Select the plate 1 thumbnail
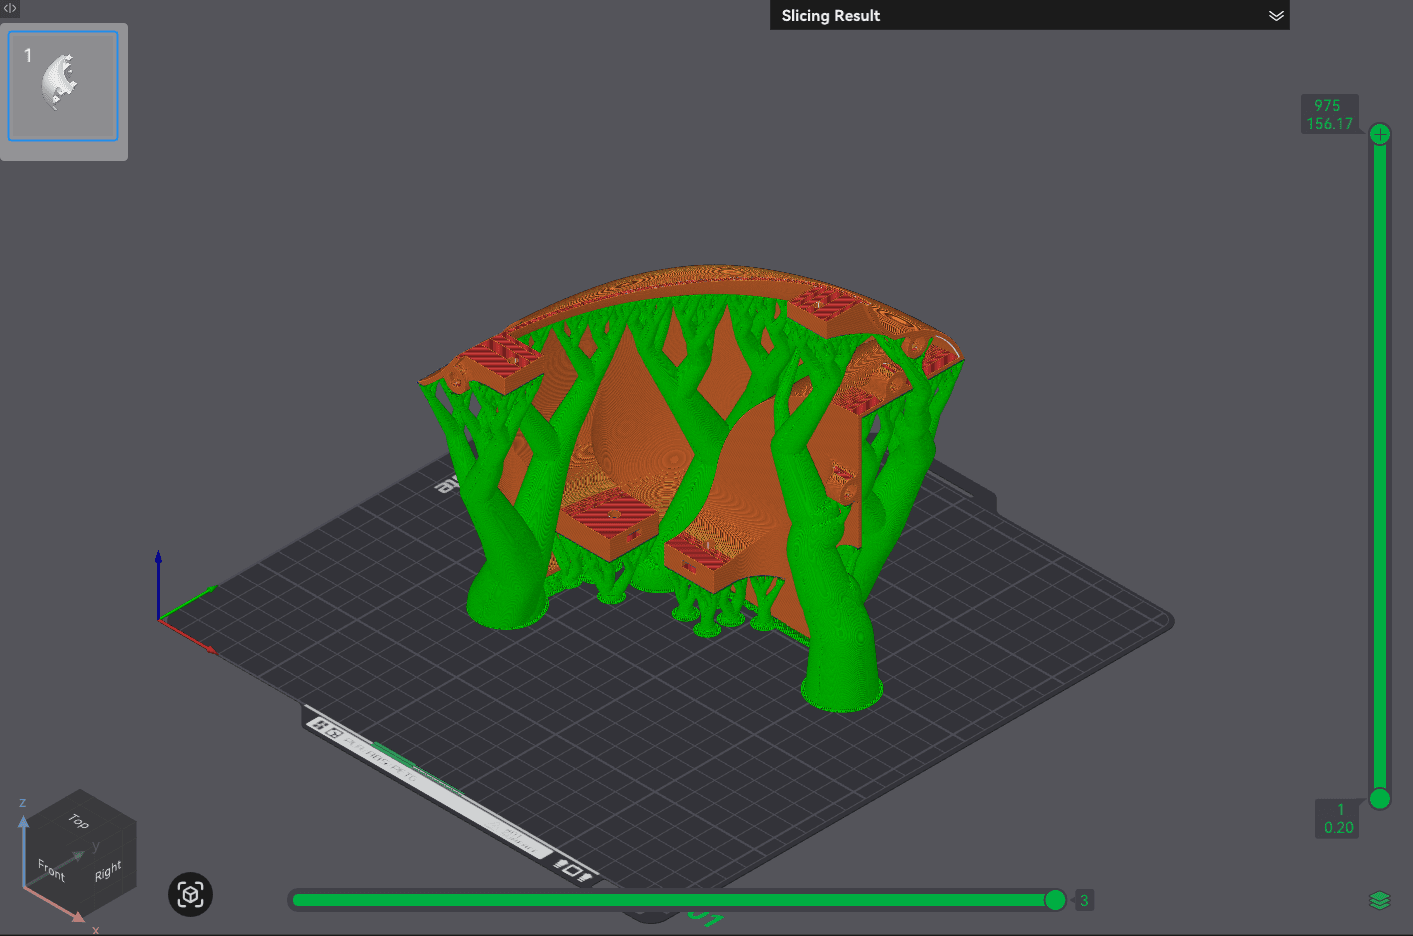The height and width of the screenshot is (936, 1413). (63, 85)
